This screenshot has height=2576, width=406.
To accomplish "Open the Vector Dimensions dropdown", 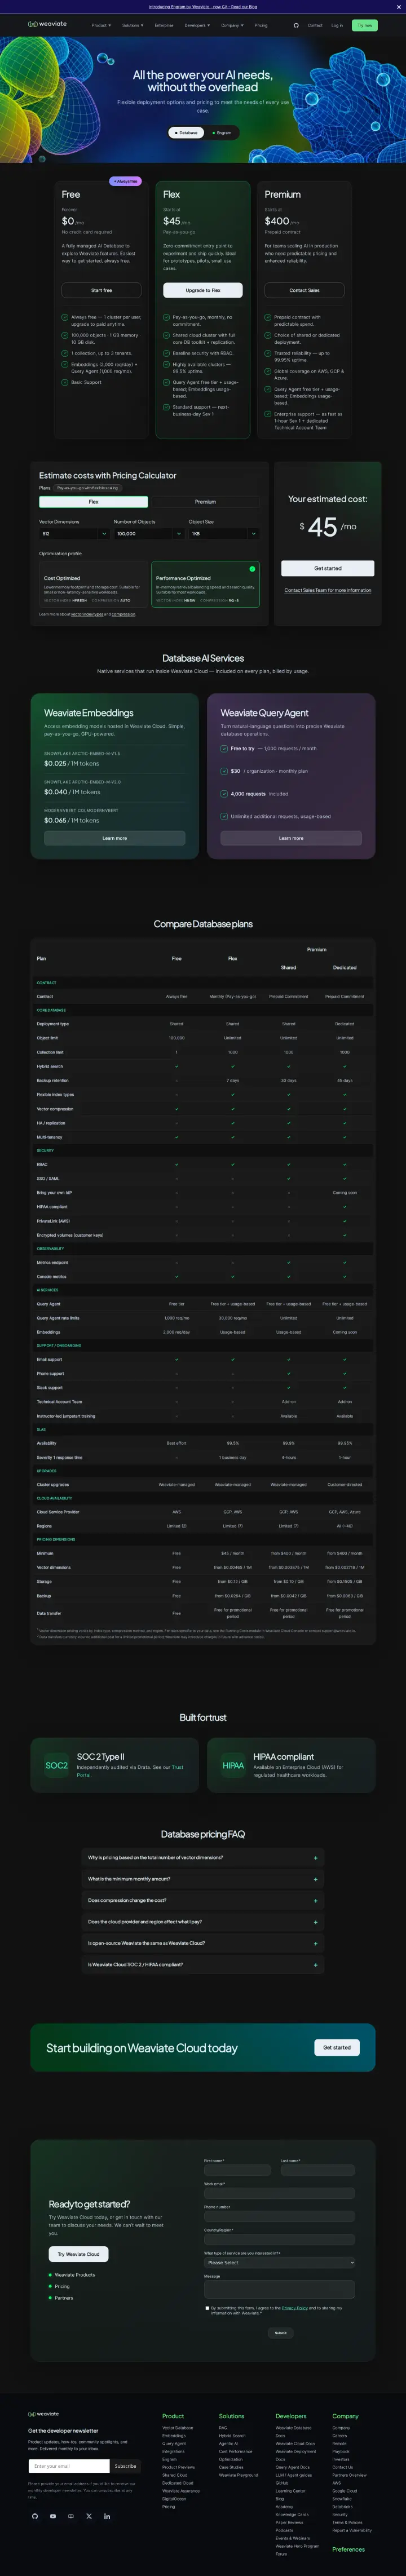I will [74, 534].
